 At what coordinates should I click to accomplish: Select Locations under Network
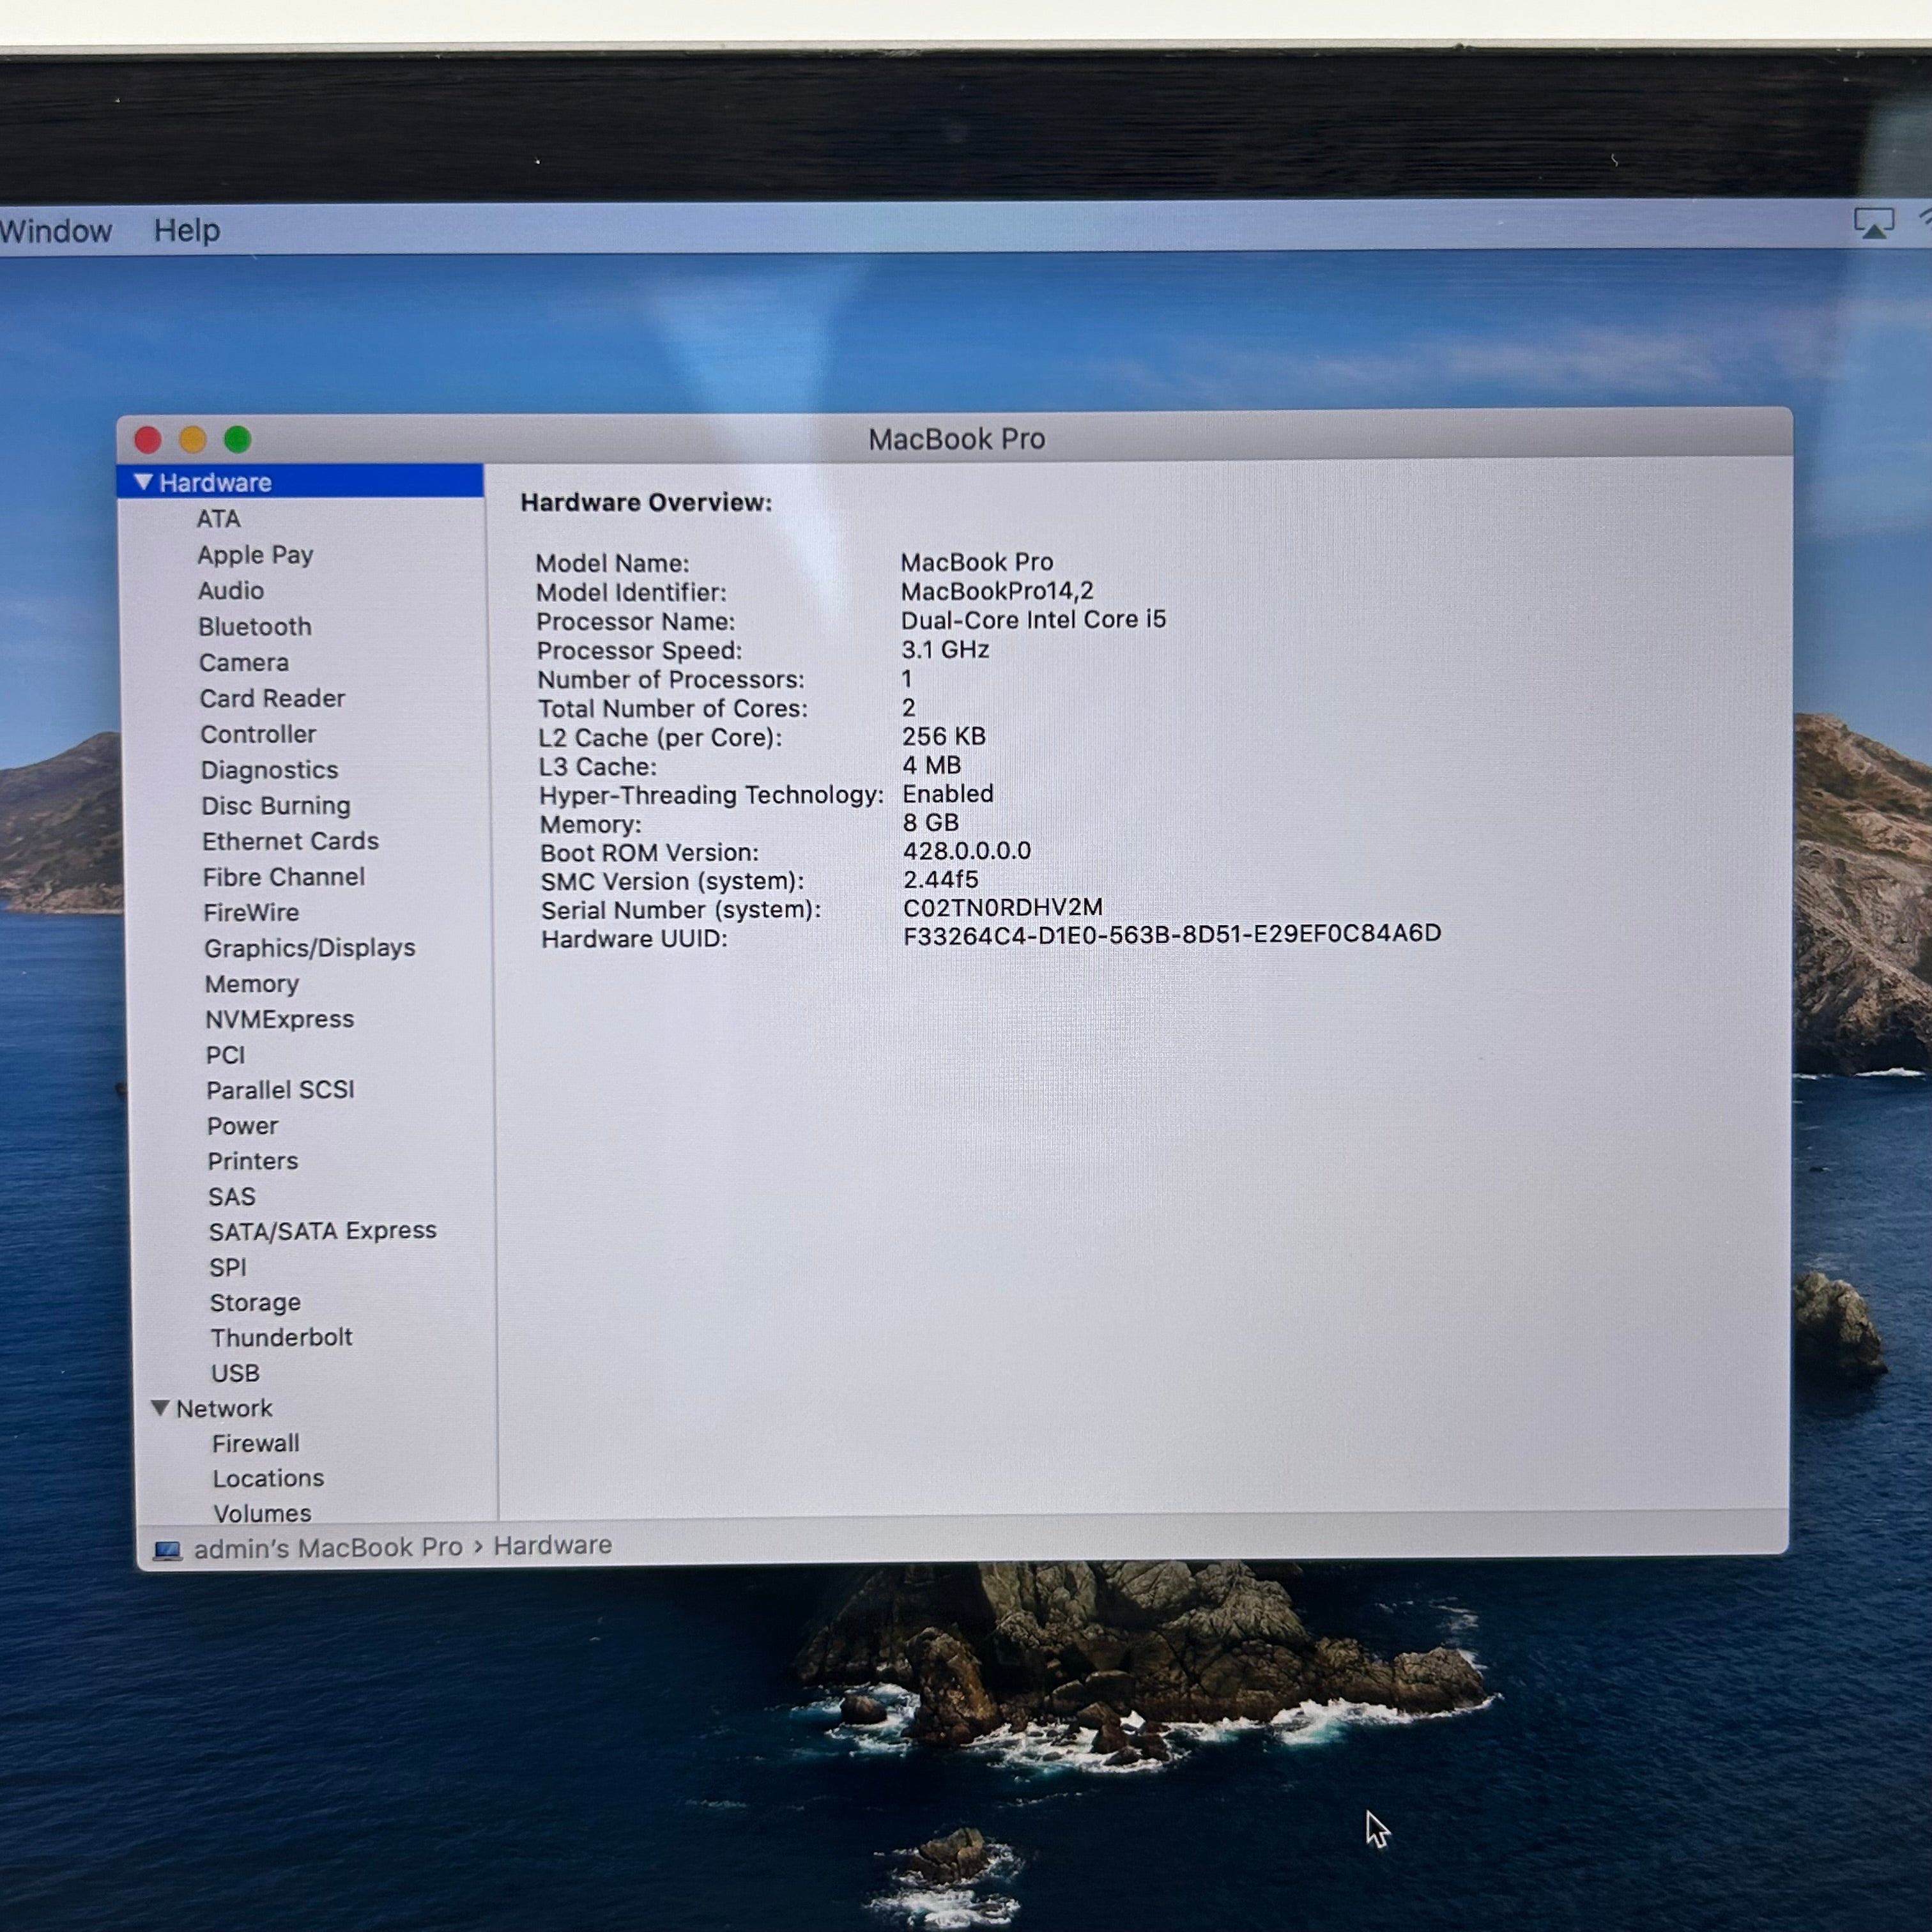tap(269, 1478)
